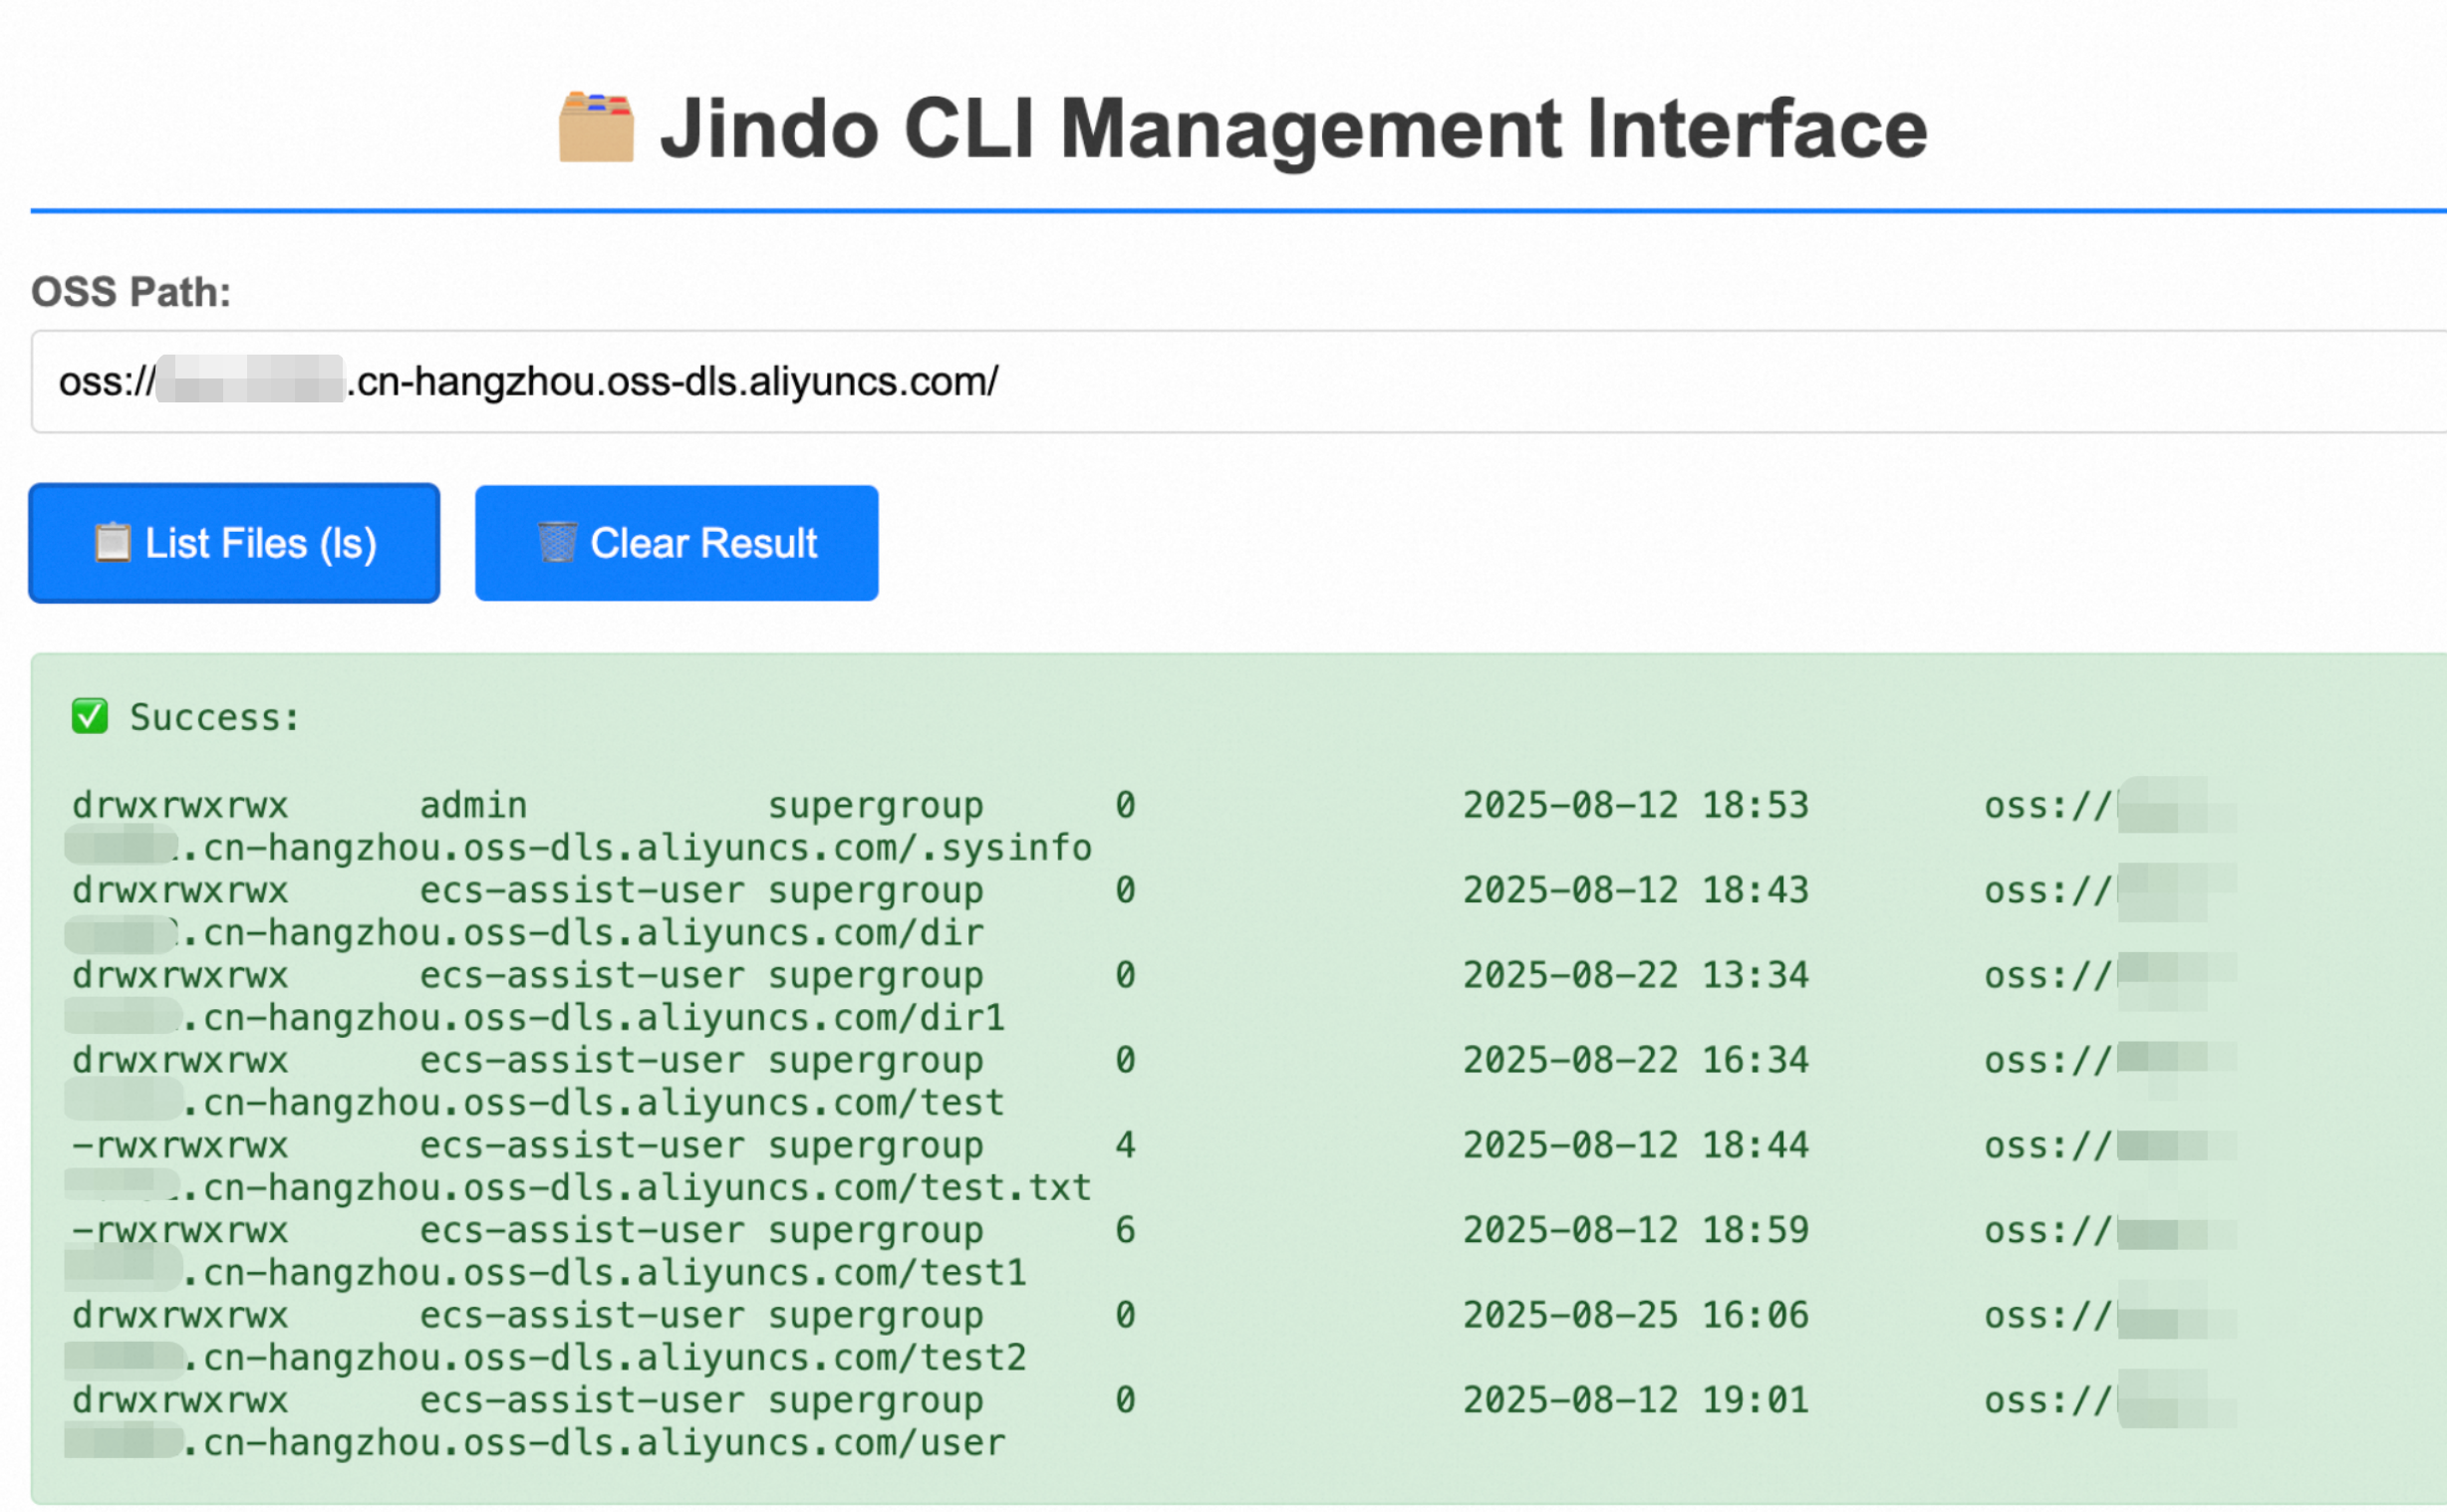
Task: Click 'ecs-assist-user' in the 16:06 row
Action: pos(582,1315)
